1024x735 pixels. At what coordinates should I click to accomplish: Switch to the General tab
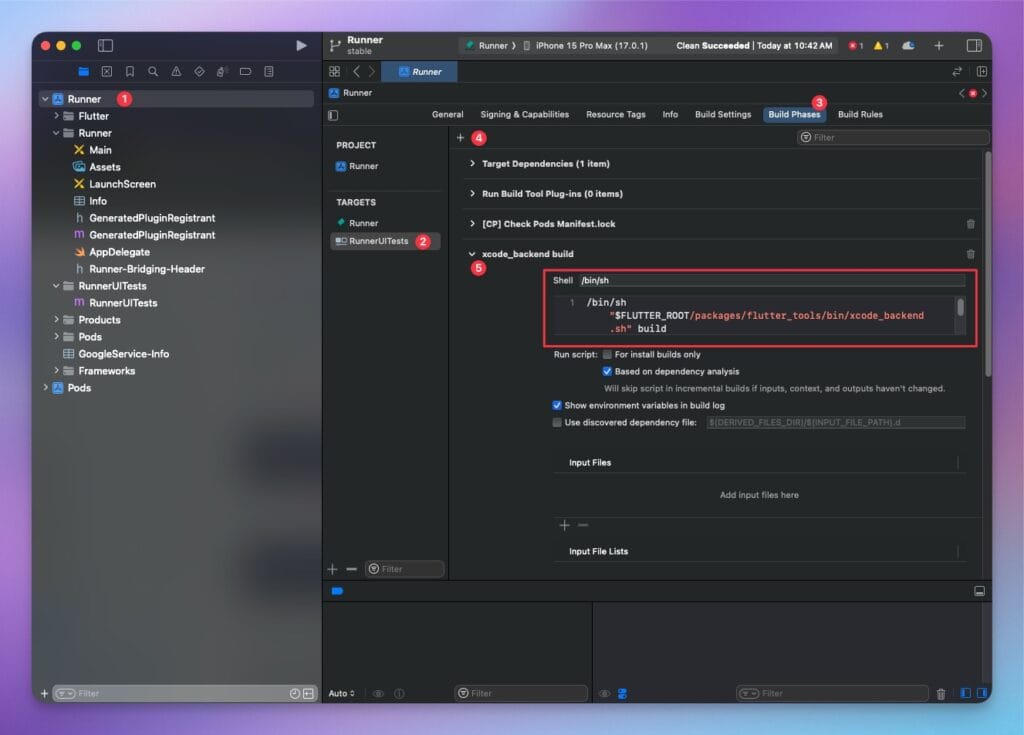447,114
